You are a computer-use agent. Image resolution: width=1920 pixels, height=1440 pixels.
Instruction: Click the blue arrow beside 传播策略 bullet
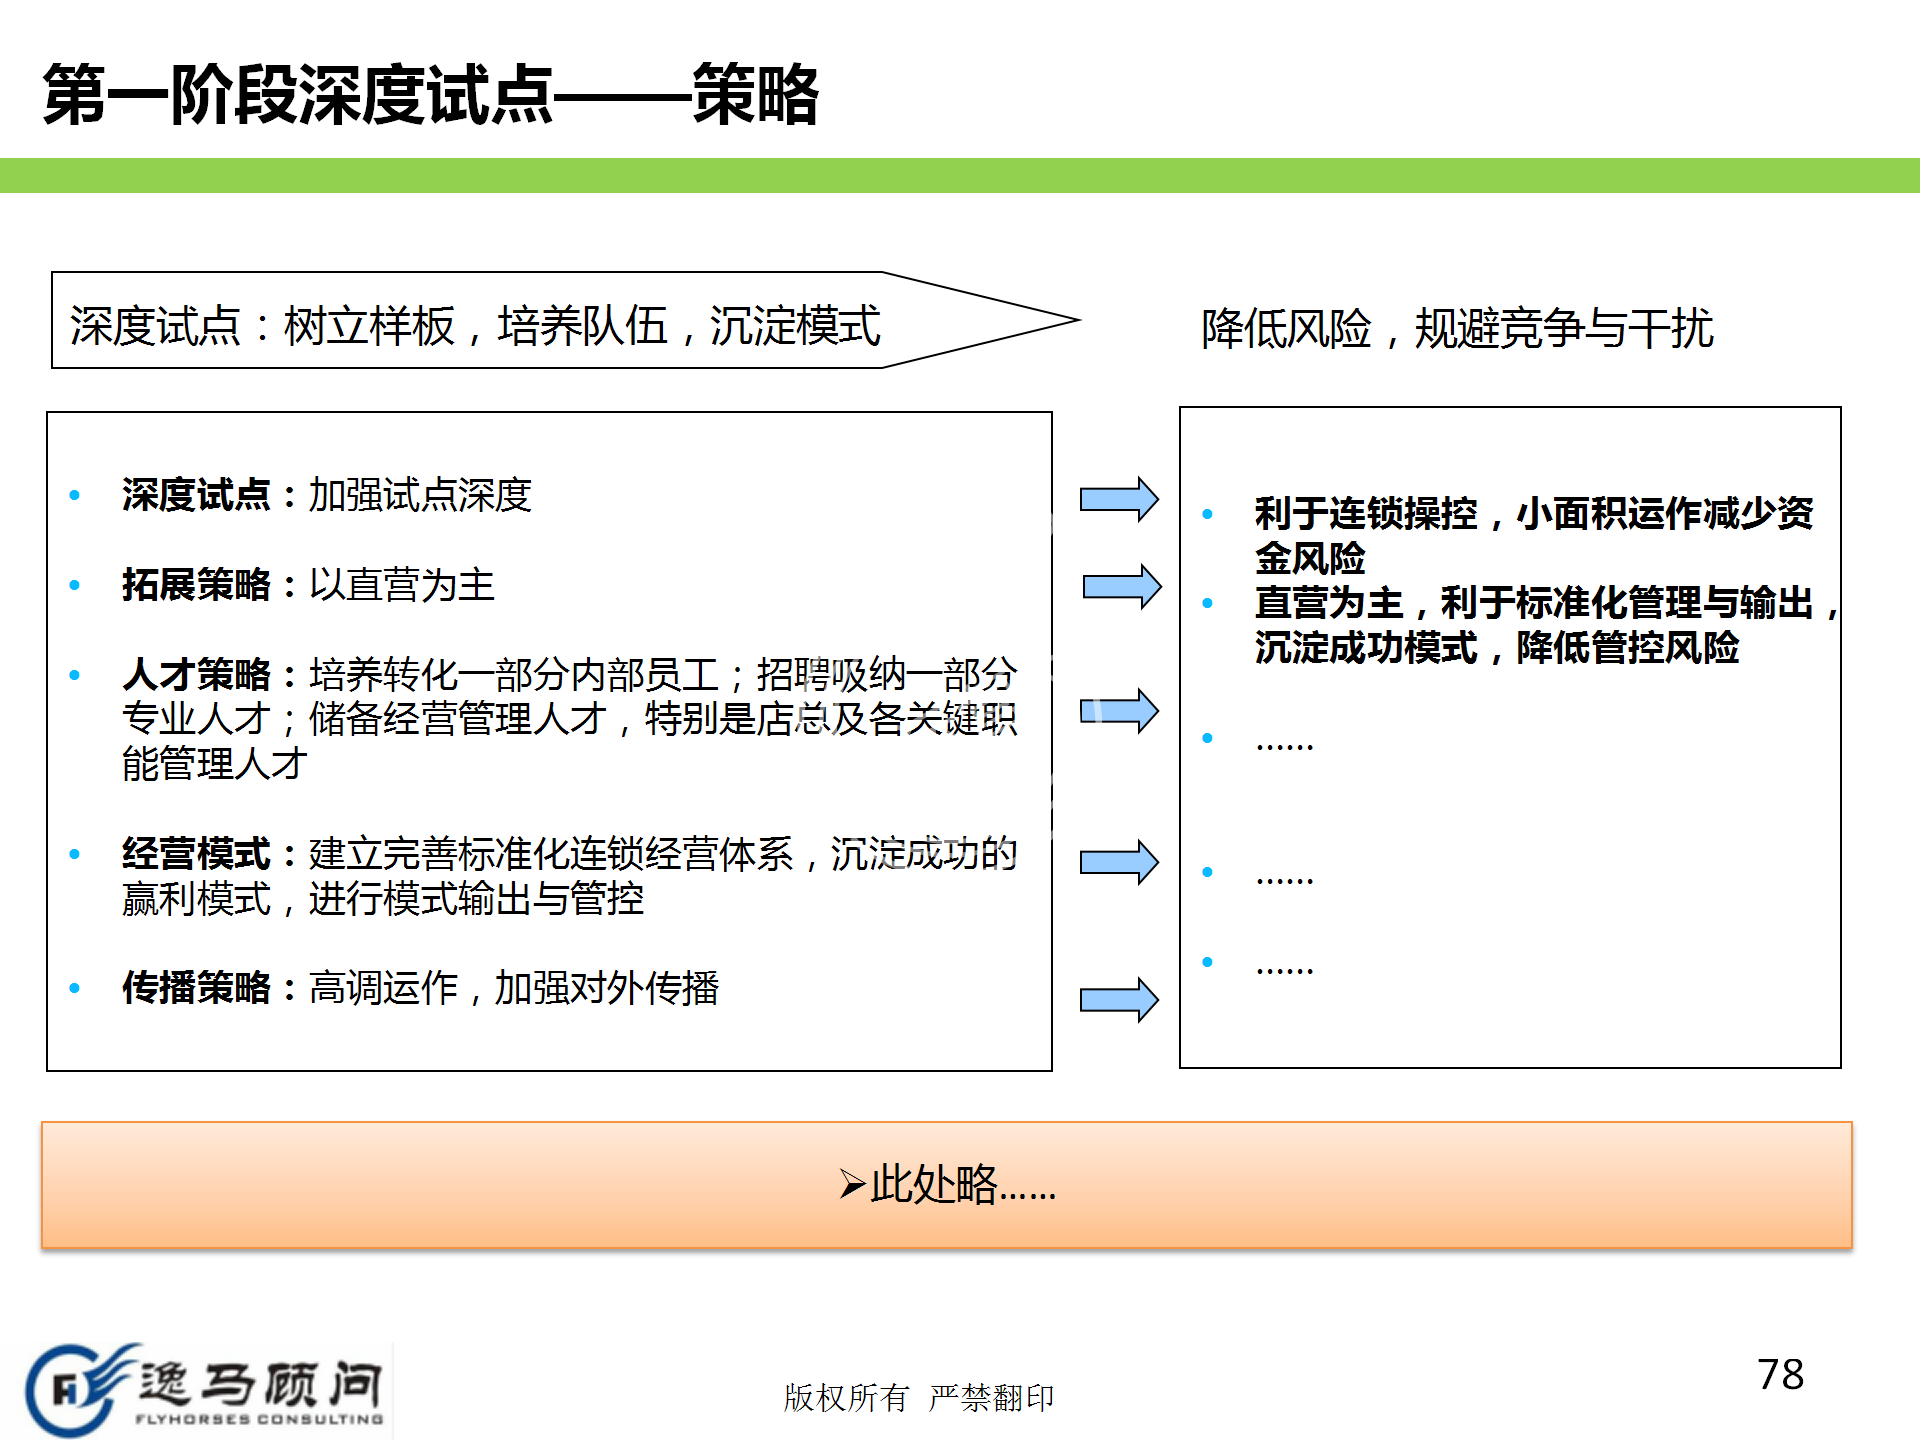coord(1118,999)
